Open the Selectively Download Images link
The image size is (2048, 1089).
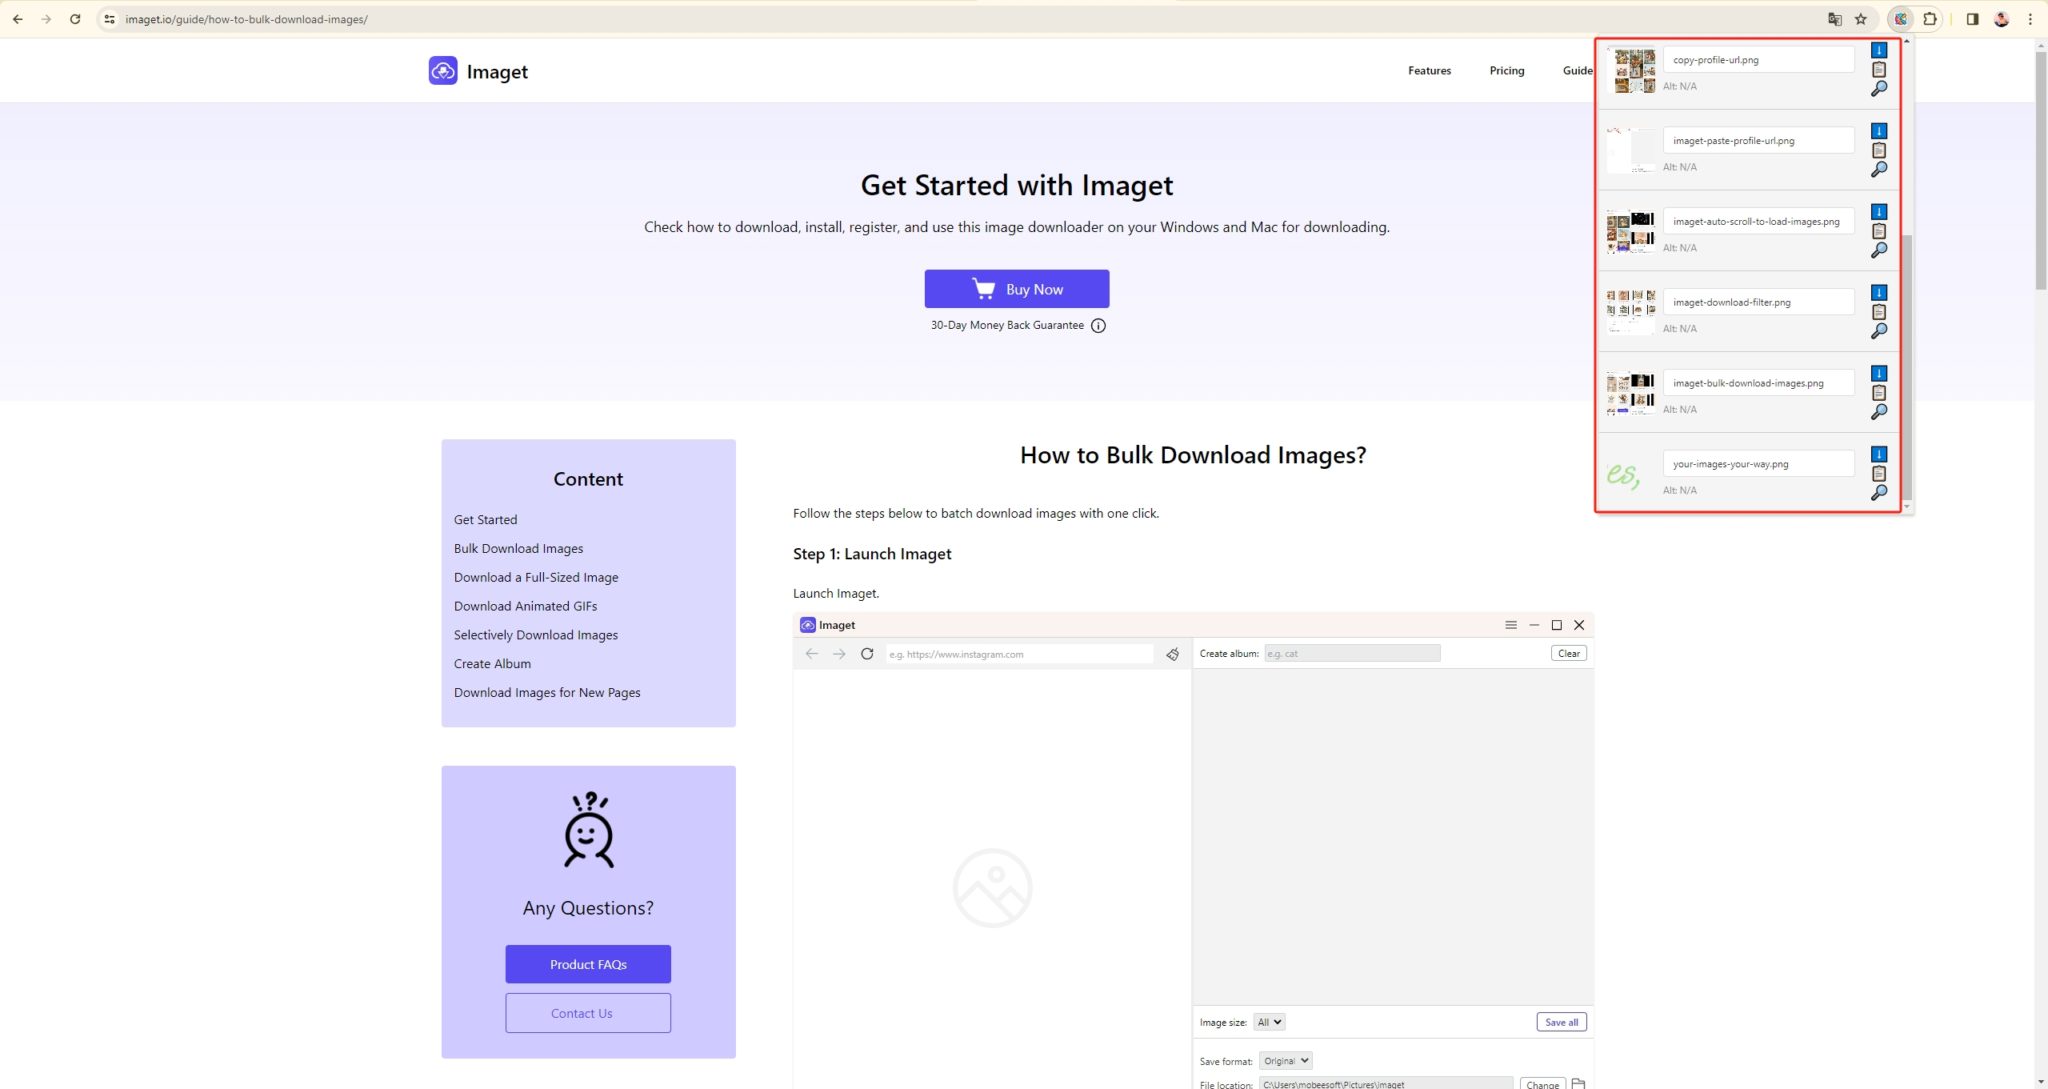click(x=536, y=634)
